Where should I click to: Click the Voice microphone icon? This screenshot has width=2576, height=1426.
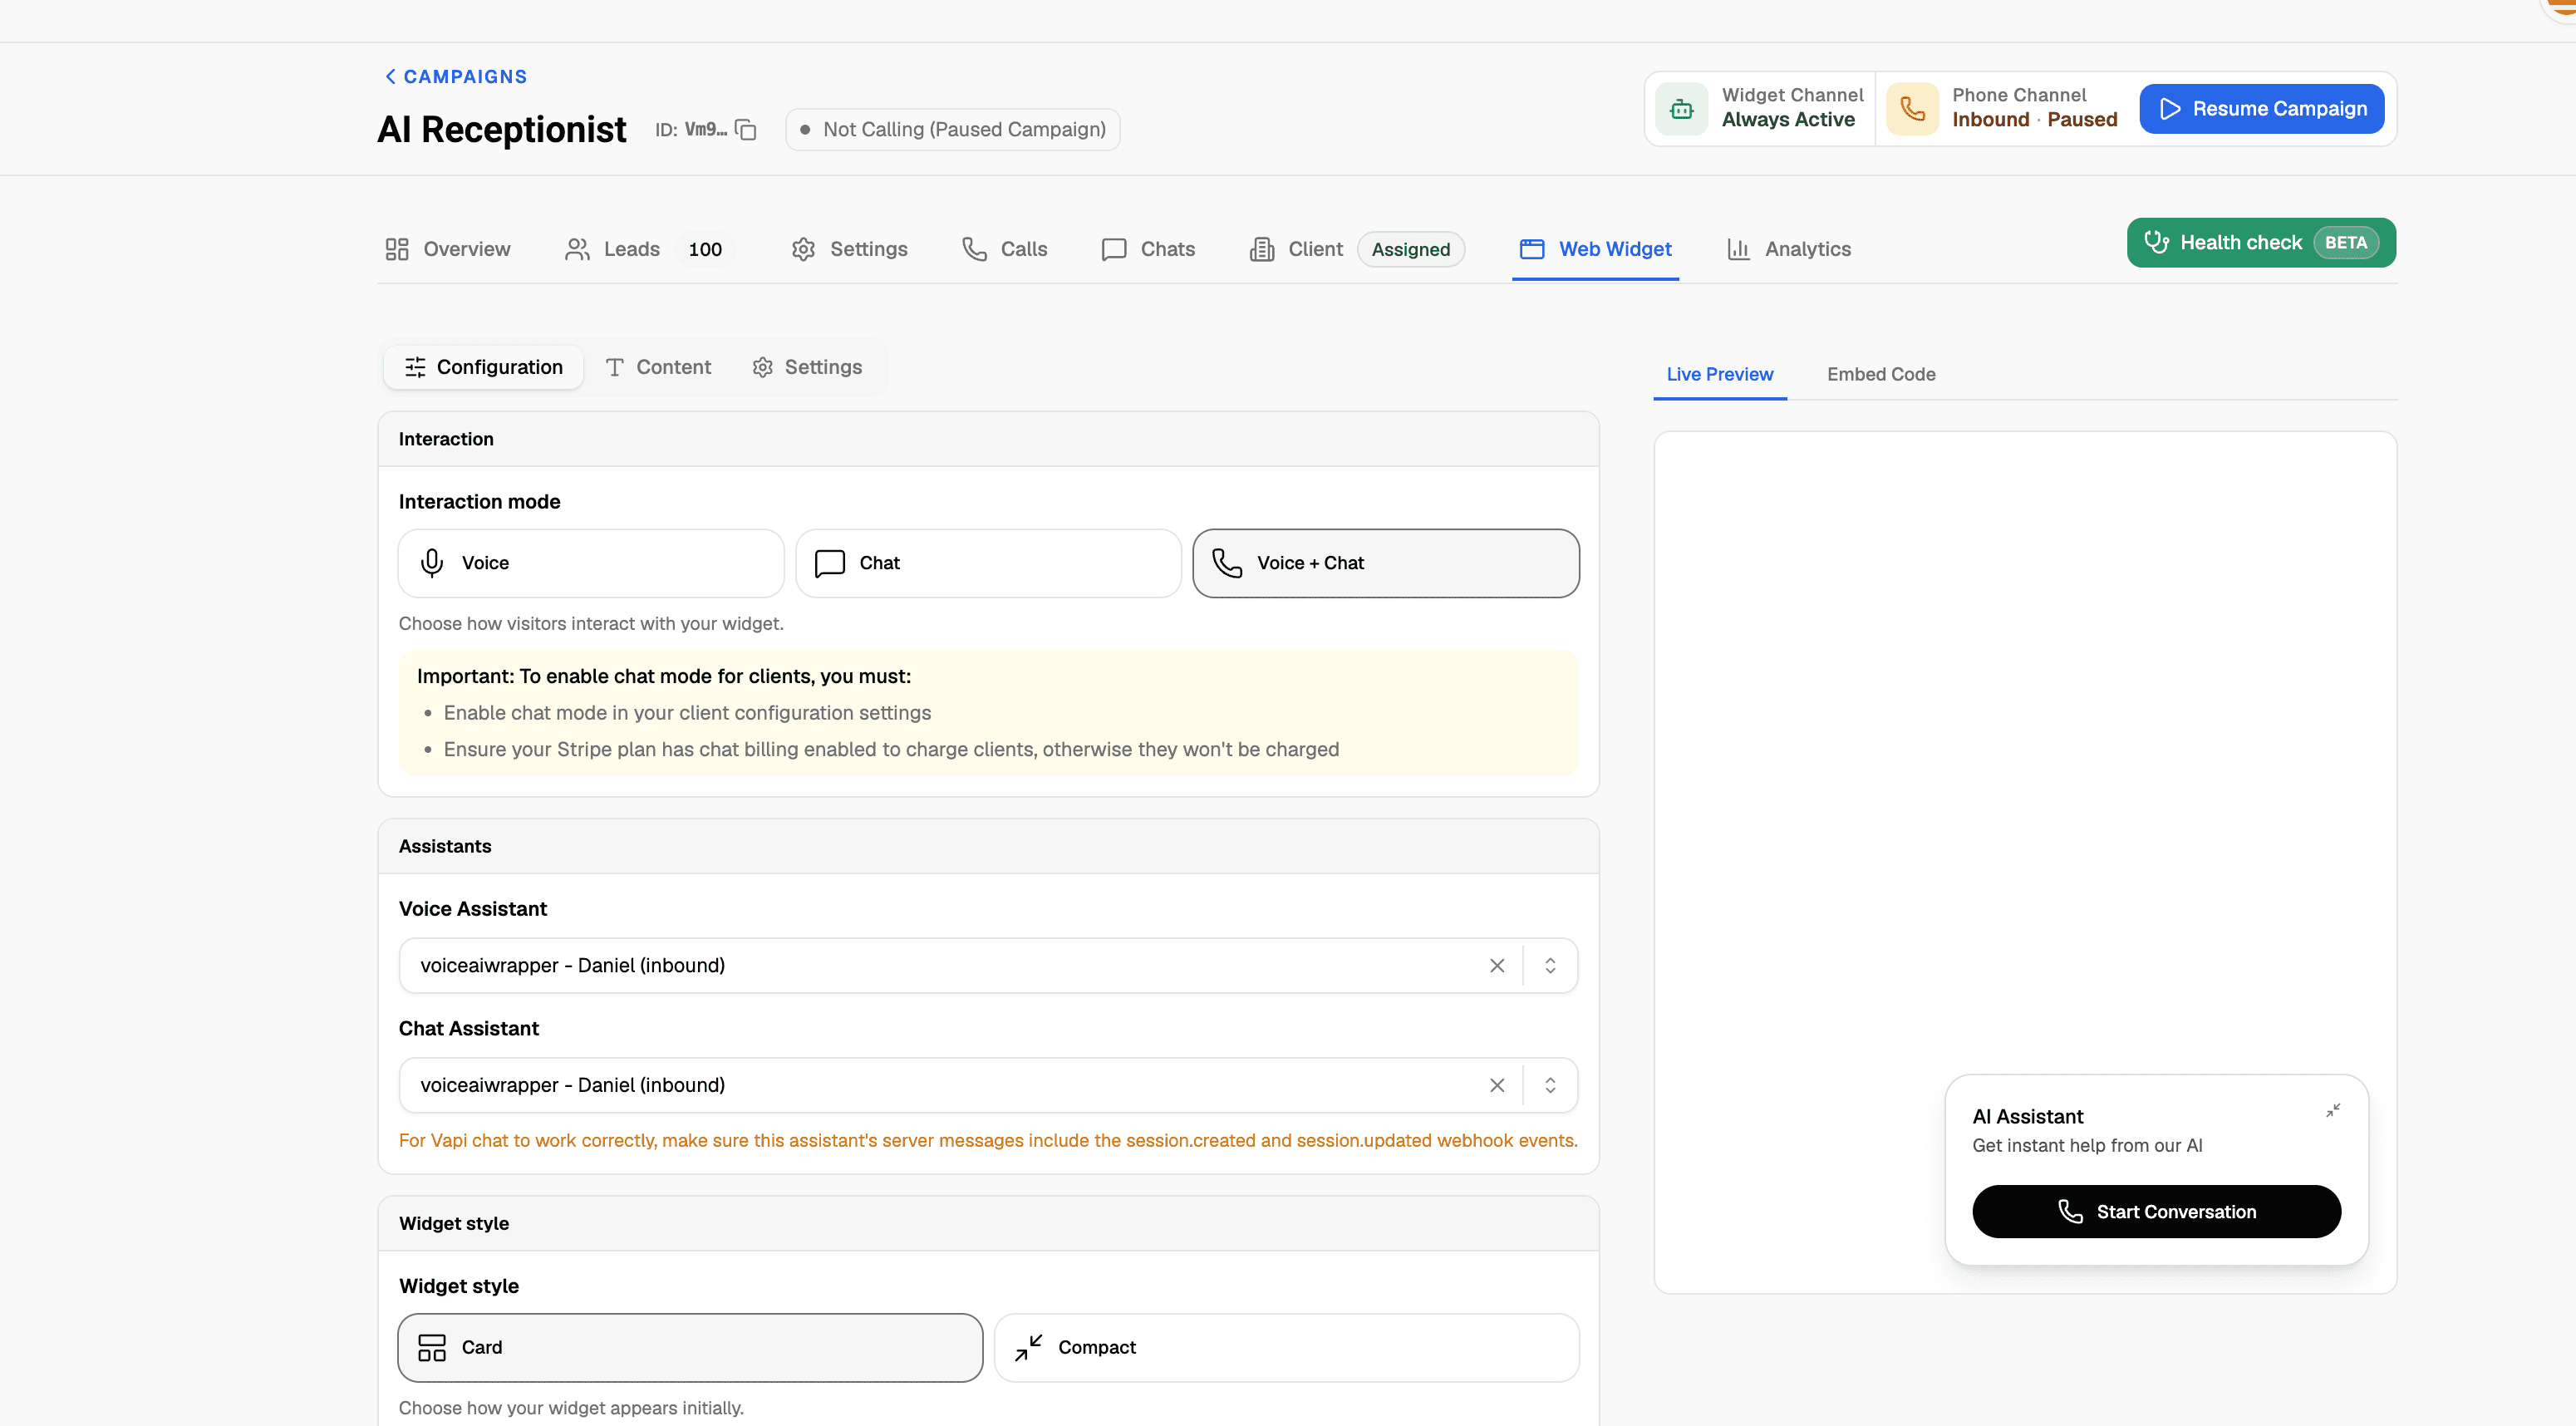point(432,563)
